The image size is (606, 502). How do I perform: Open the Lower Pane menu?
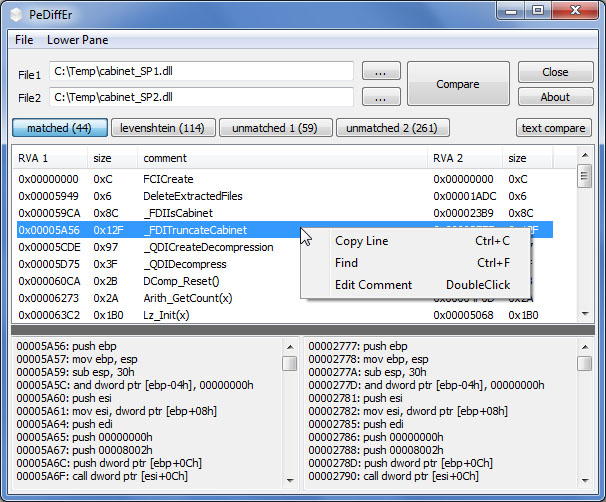(x=77, y=40)
